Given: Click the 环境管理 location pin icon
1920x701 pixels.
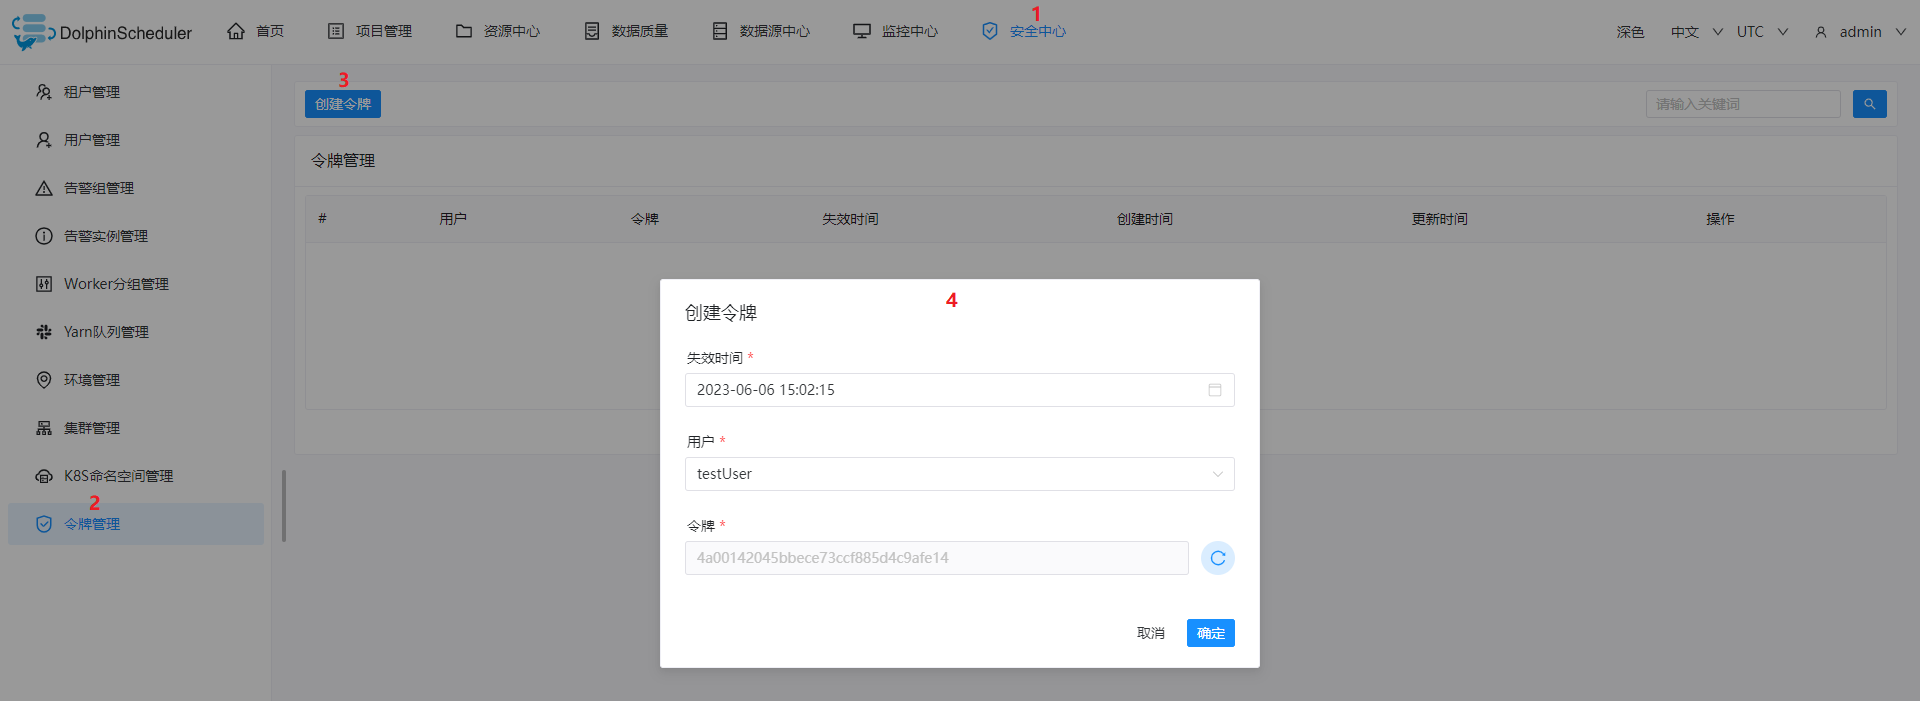Looking at the screenshot, I should pyautogui.click(x=44, y=380).
